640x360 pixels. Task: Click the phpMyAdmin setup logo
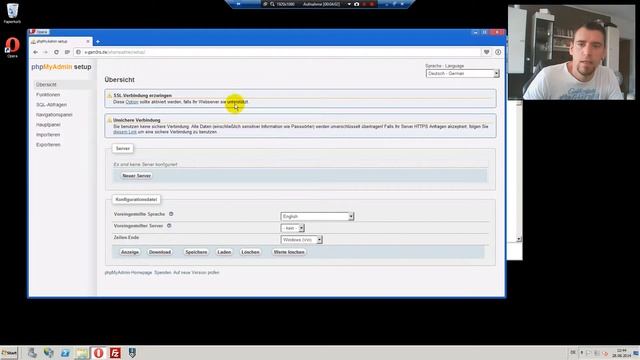click(61, 67)
